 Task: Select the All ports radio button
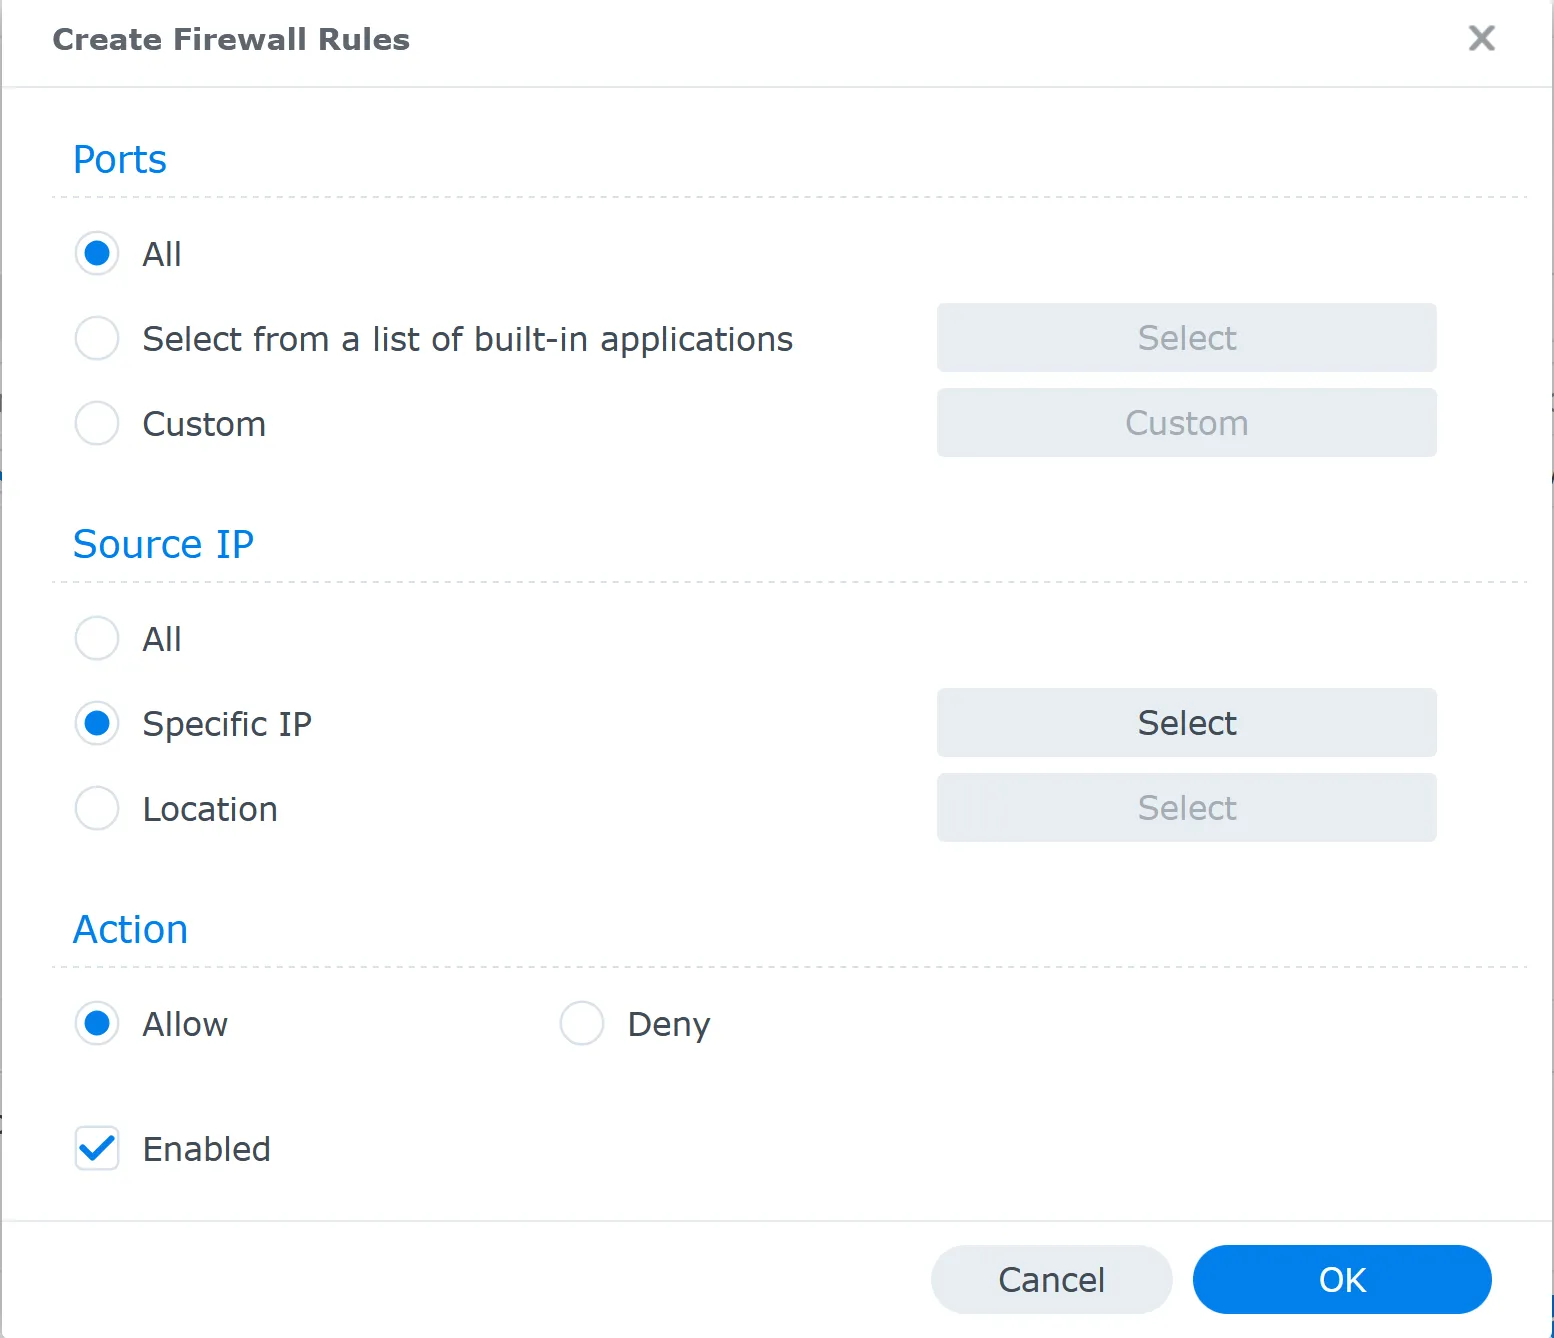(96, 254)
